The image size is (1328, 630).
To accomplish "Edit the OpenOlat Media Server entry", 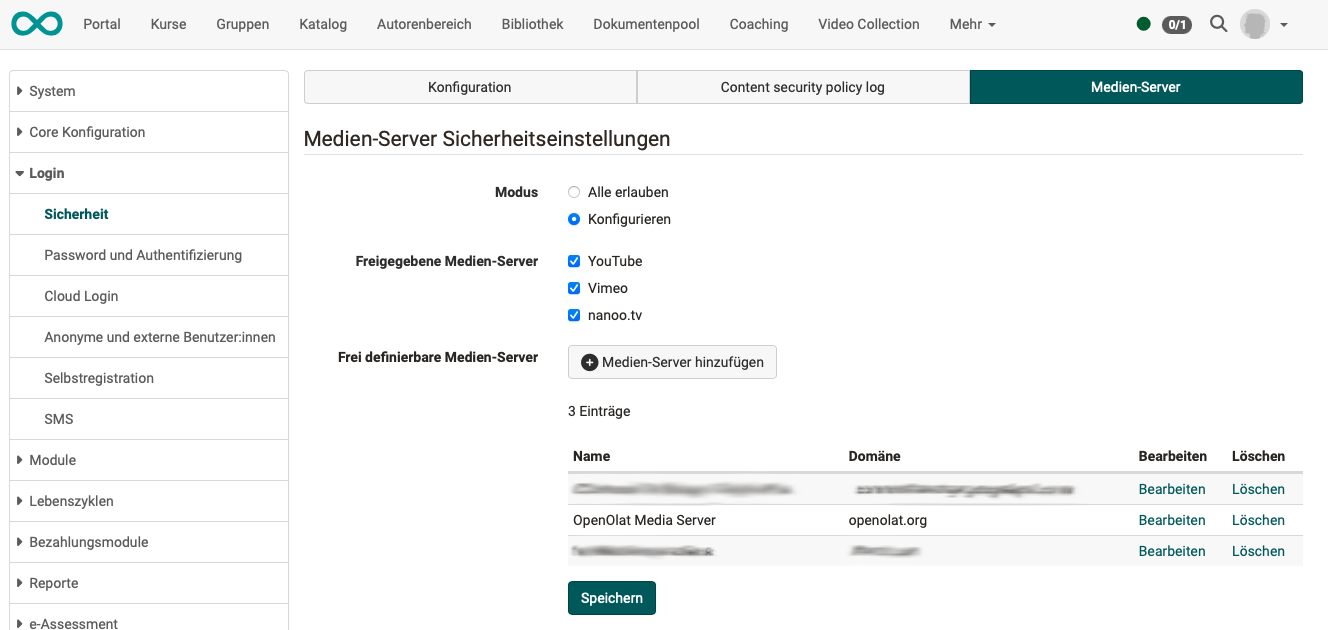I will coord(1171,520).
